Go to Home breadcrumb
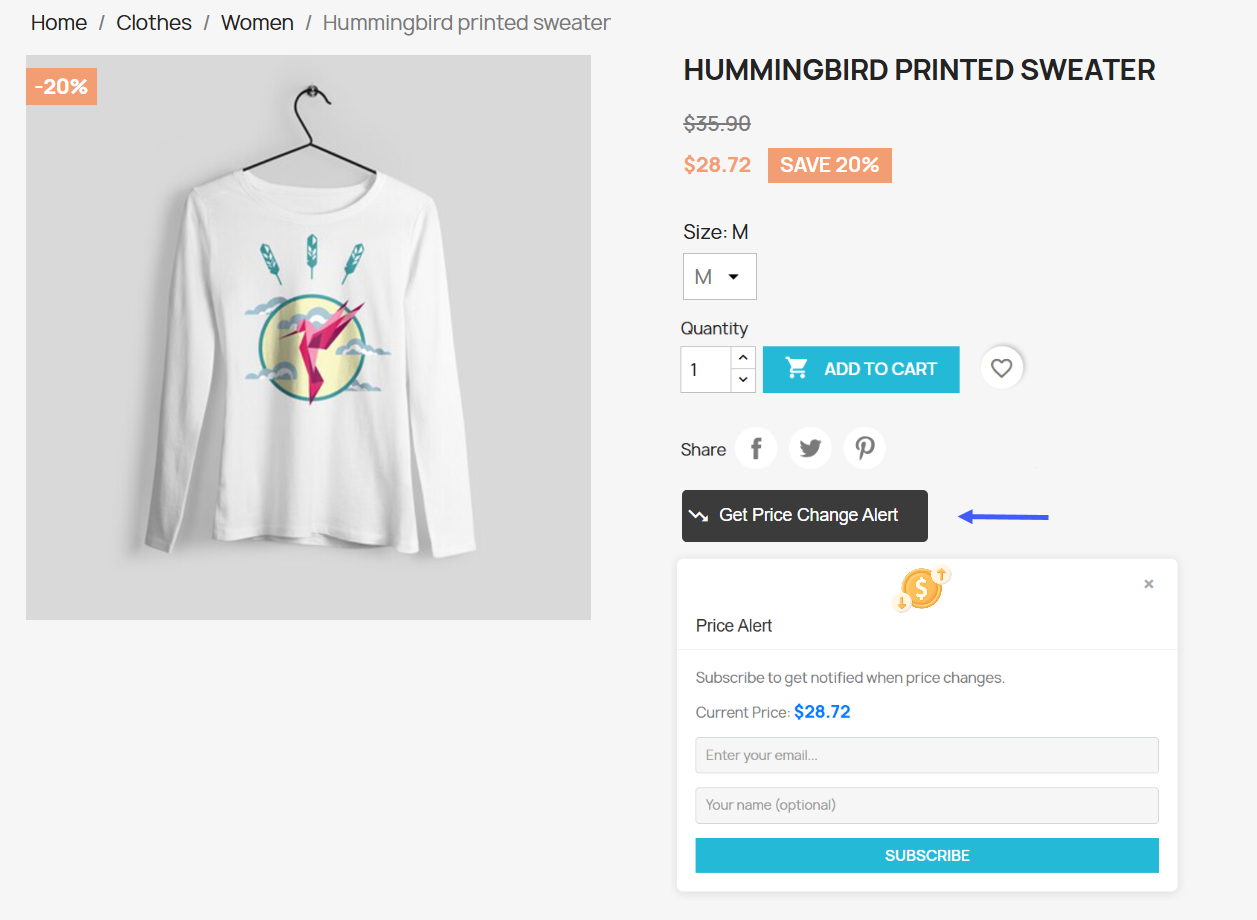 coord(59,23)
